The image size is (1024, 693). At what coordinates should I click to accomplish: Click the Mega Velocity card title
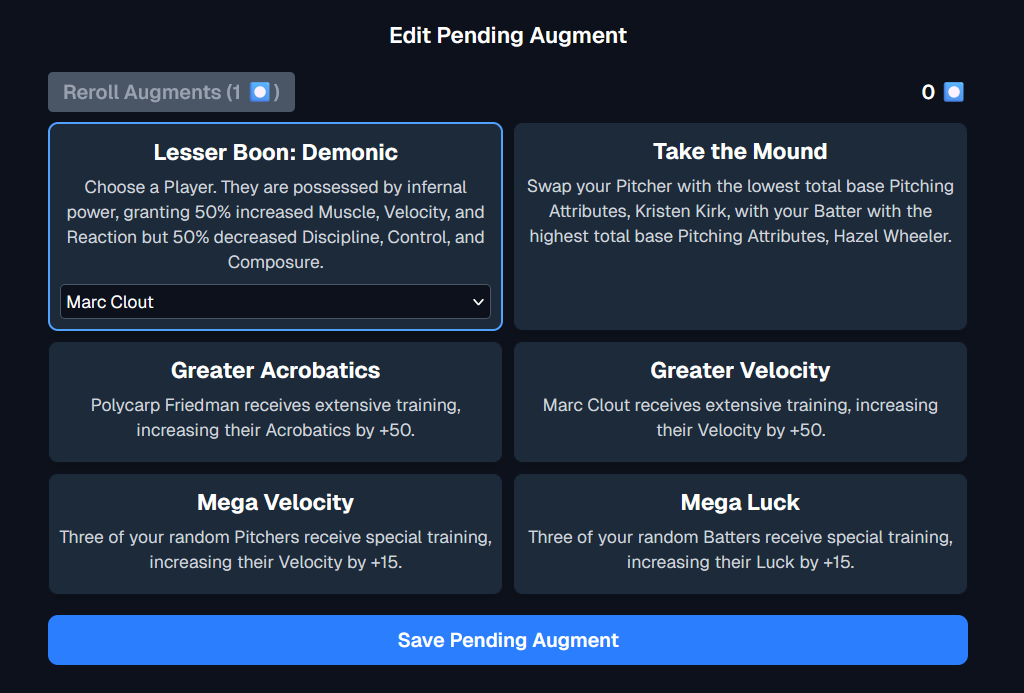point(275,502)
